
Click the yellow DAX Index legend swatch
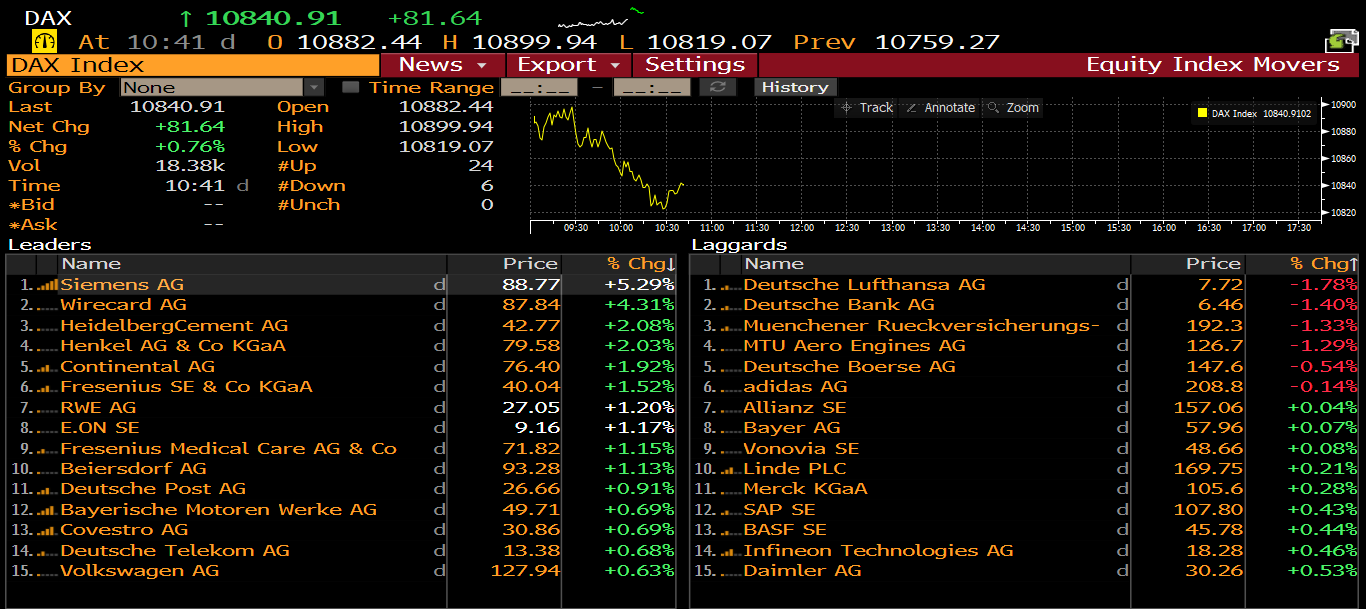[1202, 113]
